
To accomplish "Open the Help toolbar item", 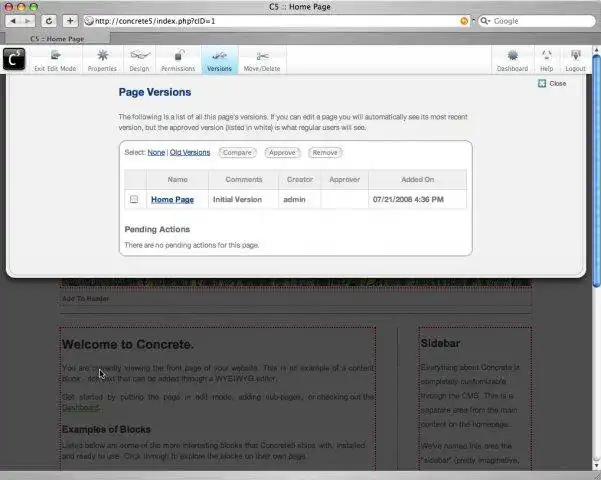I will pos(547,61).
